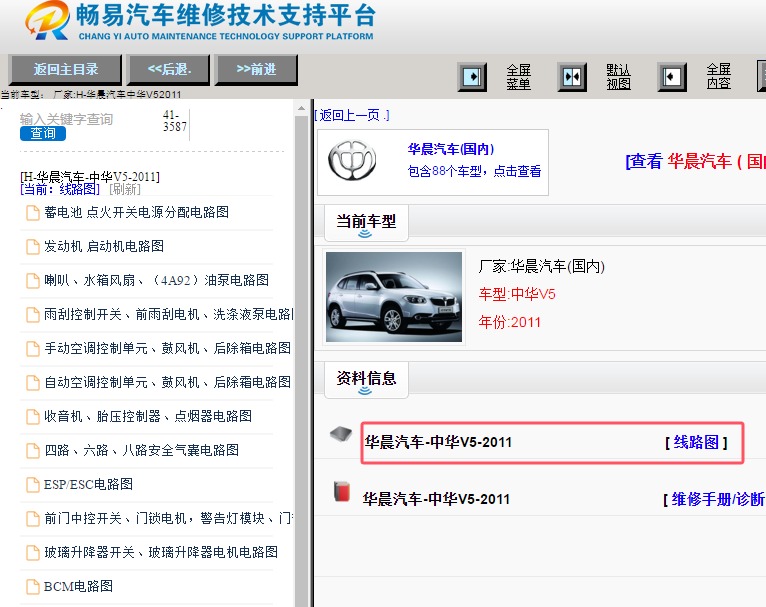Click the 全屏菜单 text label
The image size is (766, 607).
518,77
